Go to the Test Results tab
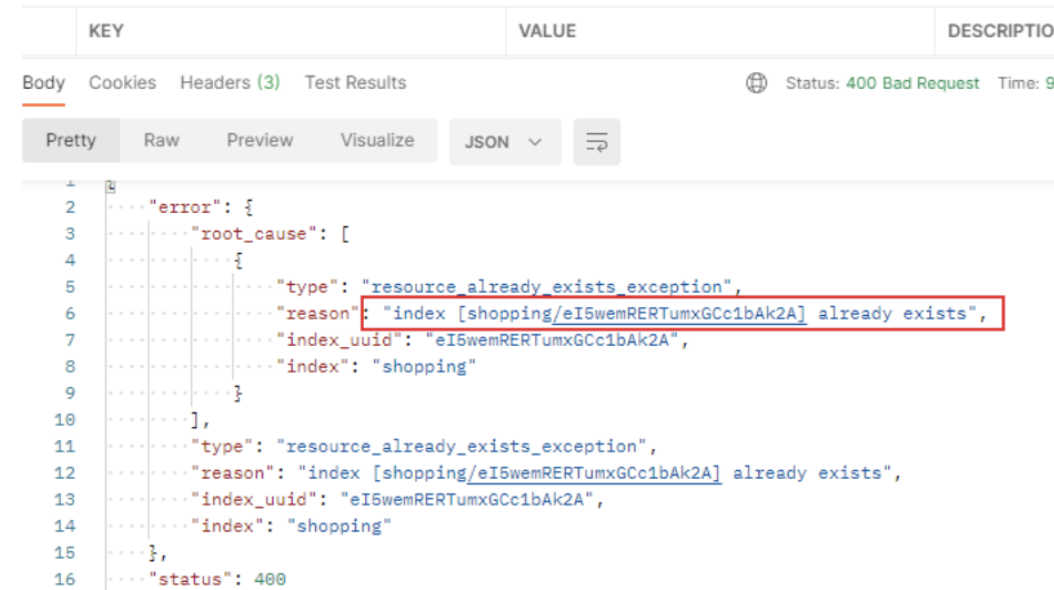 [x=355, y=83]
